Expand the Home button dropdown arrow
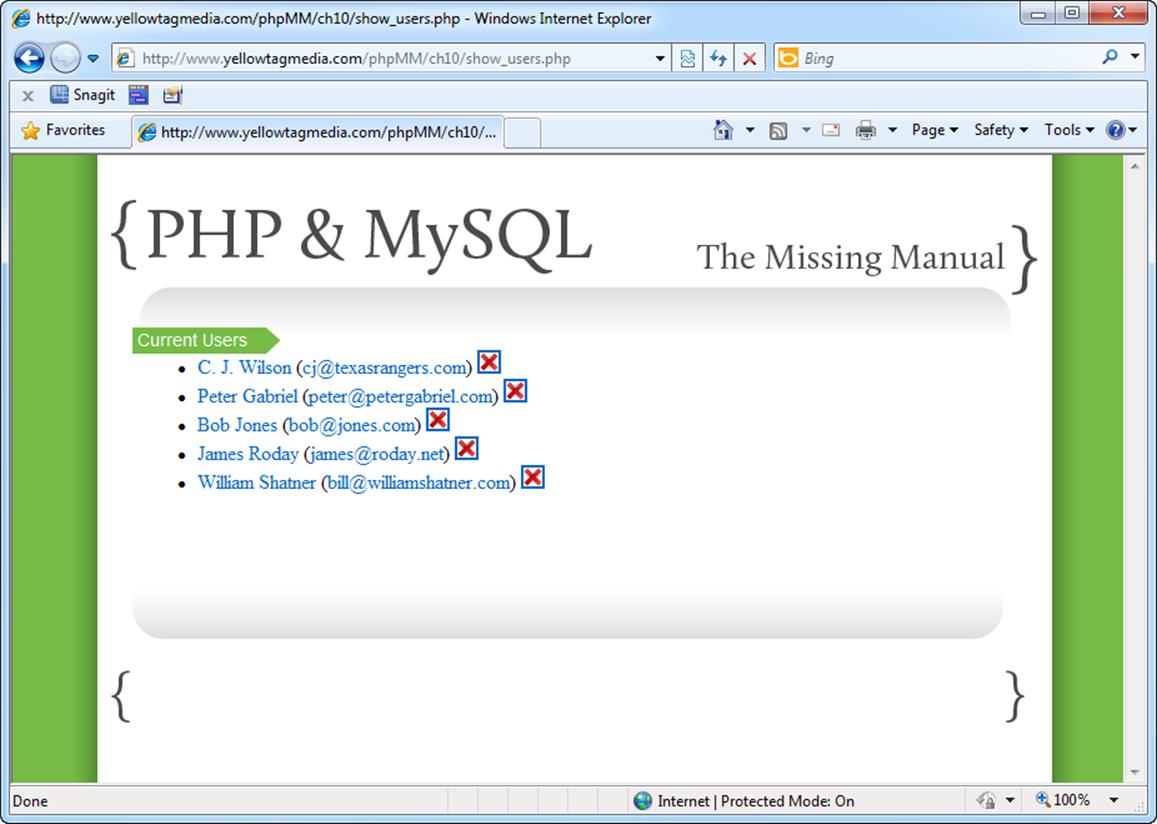This screenshot has width=1157, height=824. (x=750, y=130)
